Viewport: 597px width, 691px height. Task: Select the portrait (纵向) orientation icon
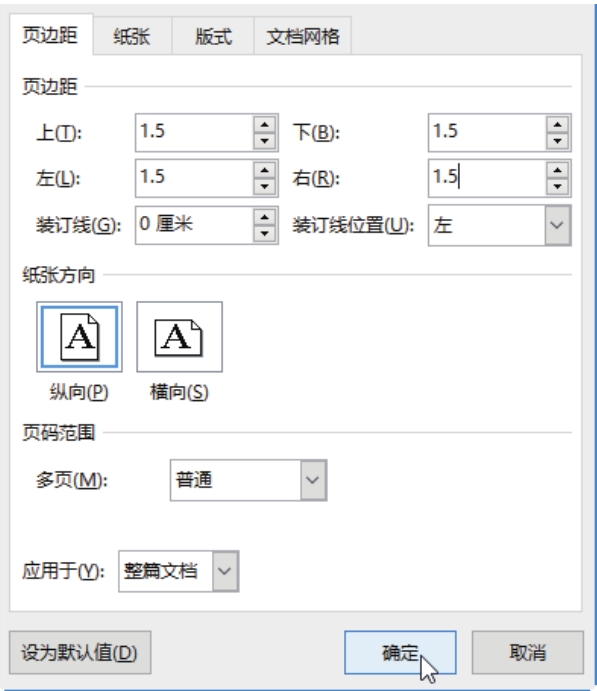coord(79,337)
